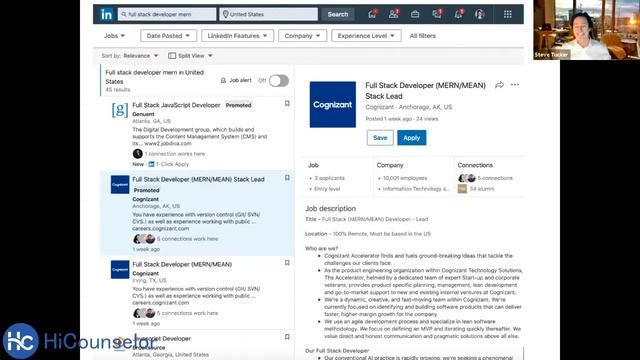Open the Experience Level filter dropdown
The image size is (640, 360).
tap(366, 36)
